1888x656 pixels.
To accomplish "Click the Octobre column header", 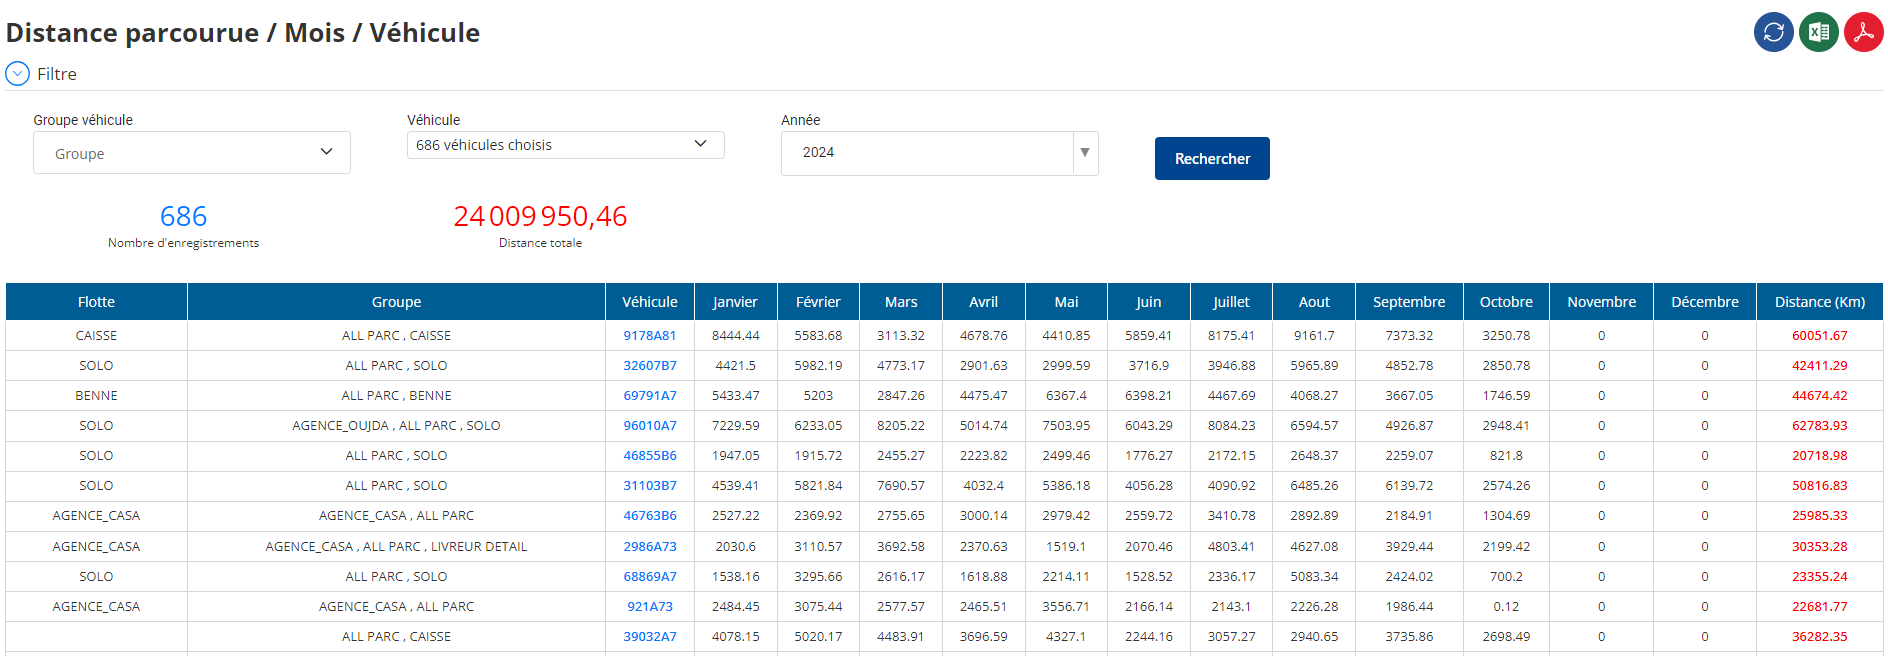I will coord(1506,302).
